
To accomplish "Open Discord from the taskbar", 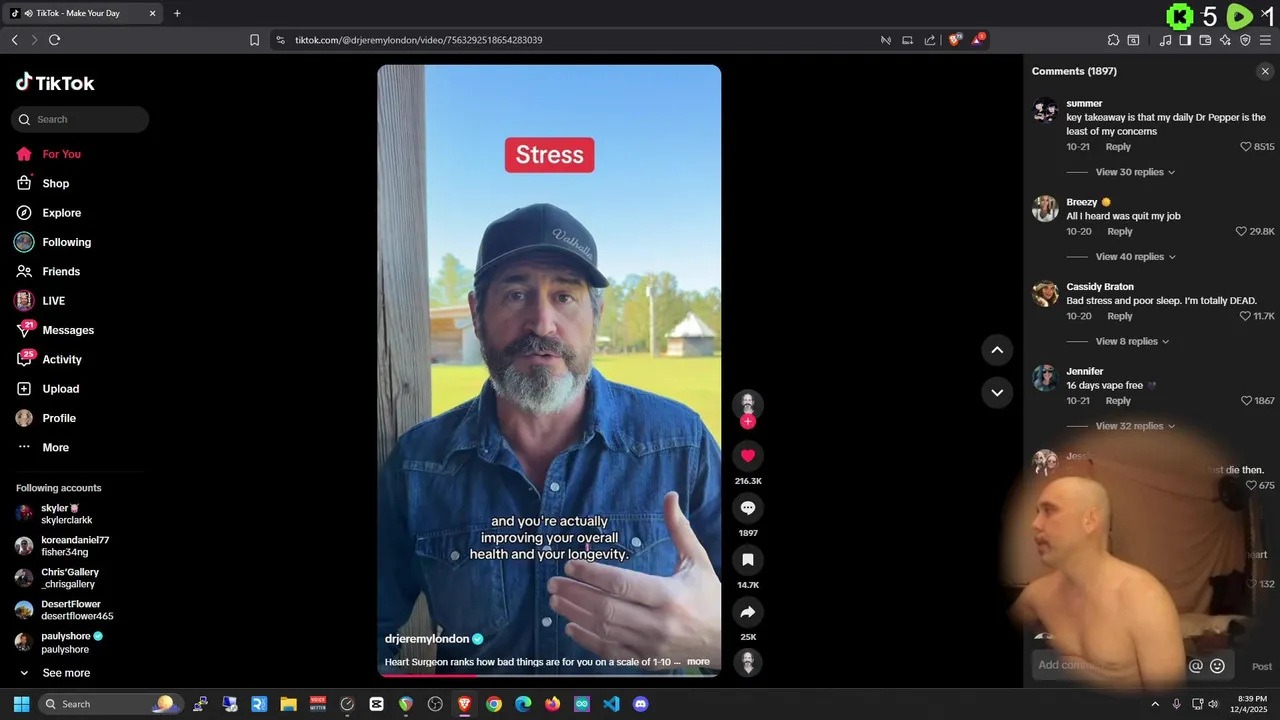I will click(641, 704).
